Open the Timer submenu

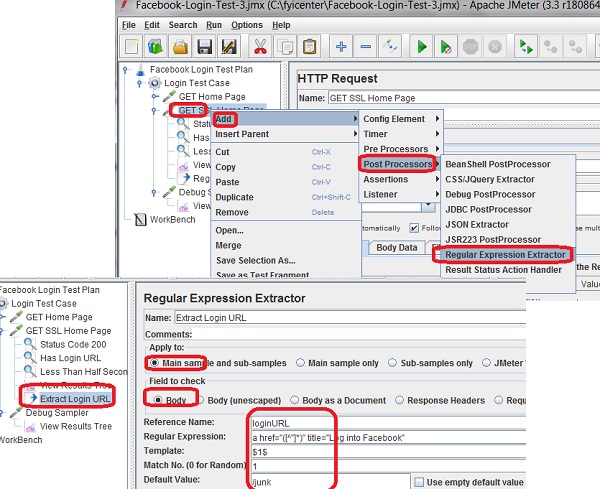point(401,134)
